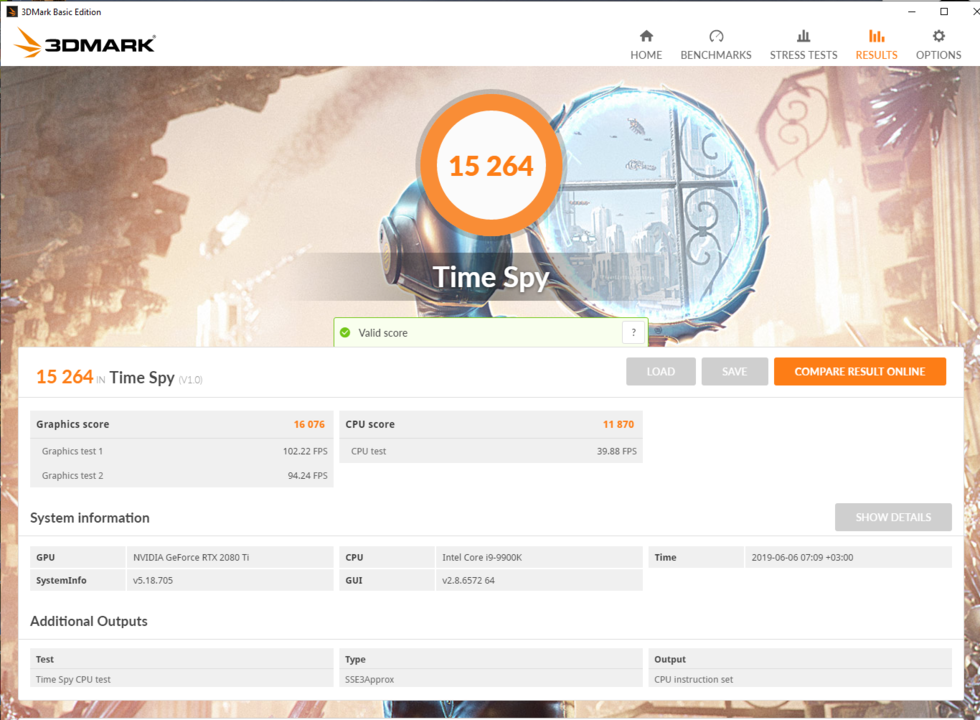Click the large 15 264 score circle
The height and width of the screenshot is (720, 980).
491,165
